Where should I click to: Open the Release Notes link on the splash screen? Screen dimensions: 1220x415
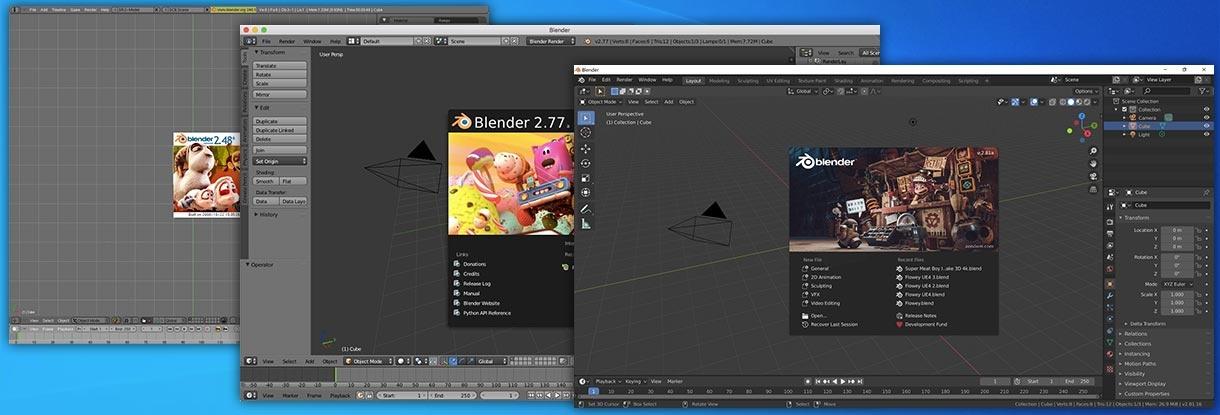pos(920,315)
